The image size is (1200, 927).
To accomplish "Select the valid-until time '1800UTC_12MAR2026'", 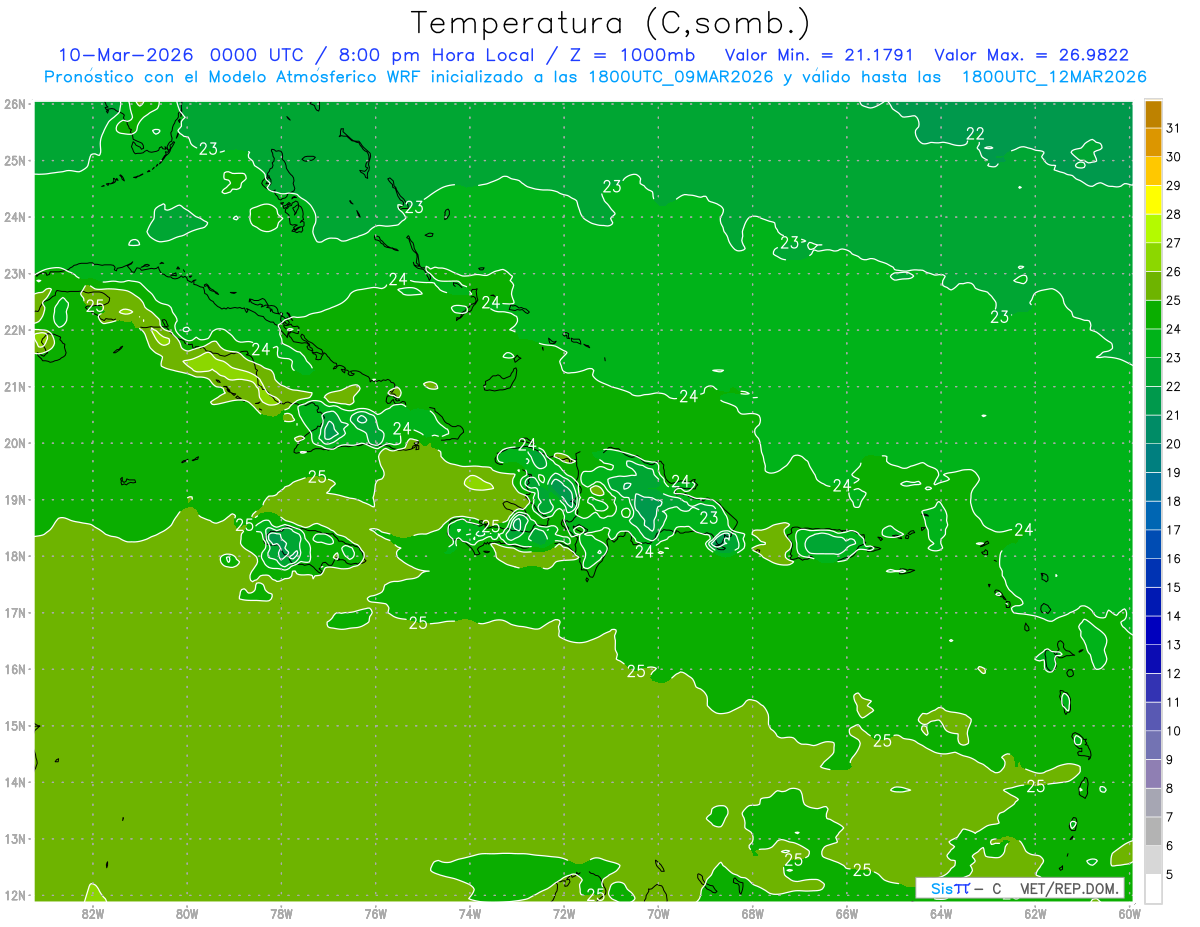I will 1053,77.
